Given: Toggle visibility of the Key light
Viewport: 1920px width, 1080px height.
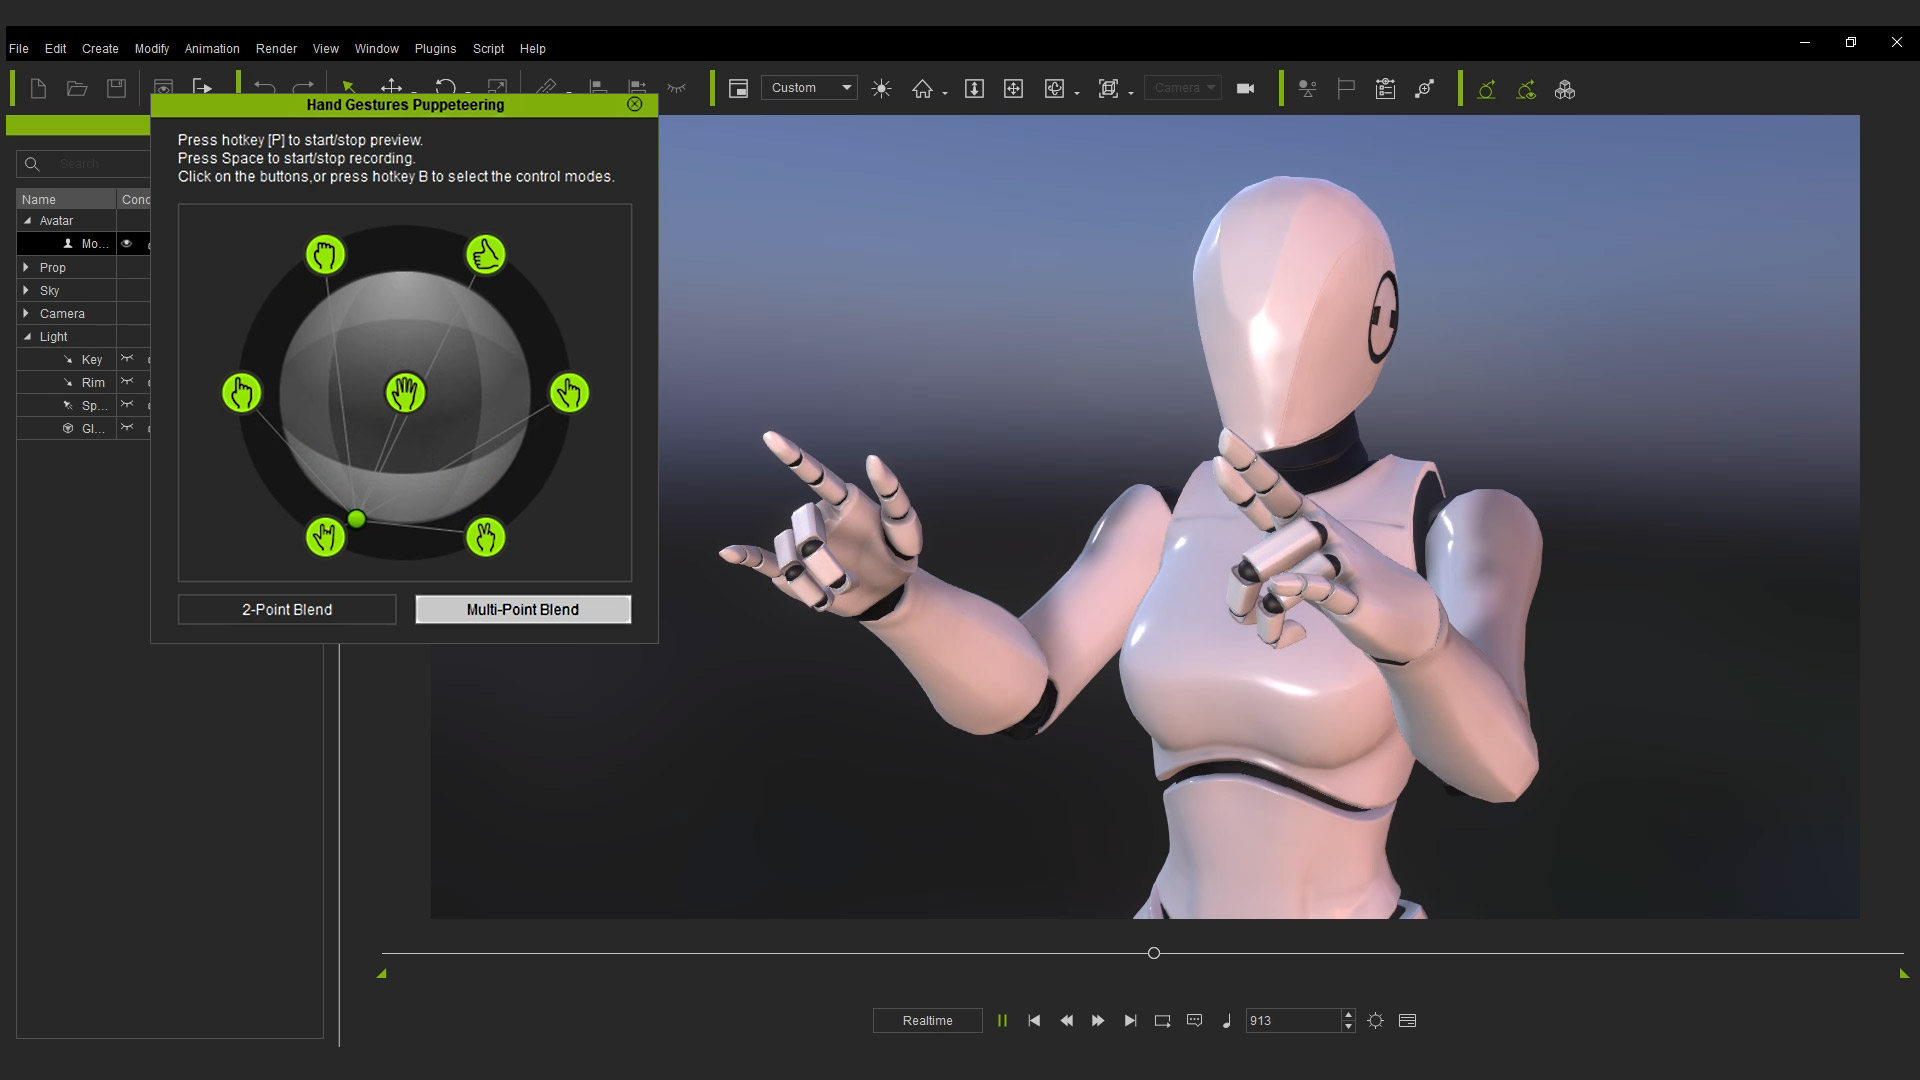Looking at the screenshot, I should click(127, 359).
